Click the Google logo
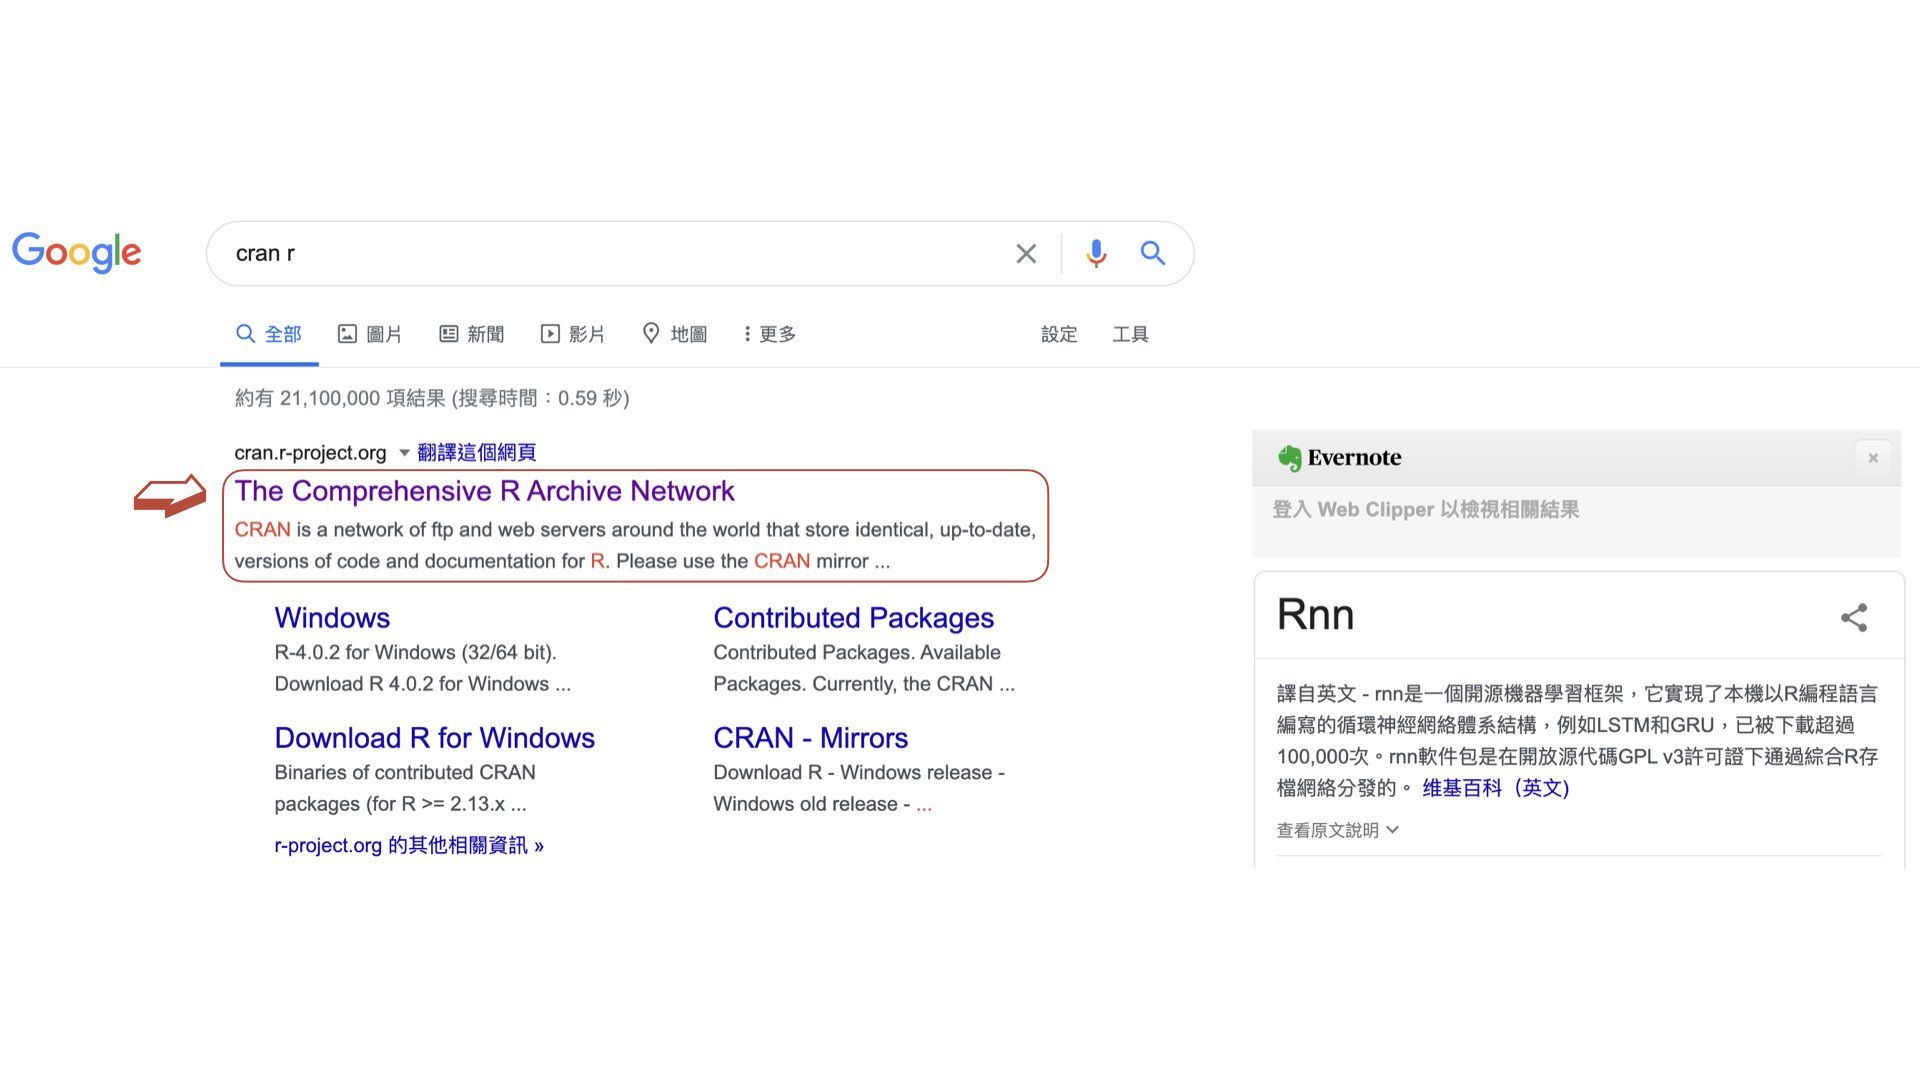Image resolution: width=1920 pixels, height=1080 pixels. click(x=77, y=252)
